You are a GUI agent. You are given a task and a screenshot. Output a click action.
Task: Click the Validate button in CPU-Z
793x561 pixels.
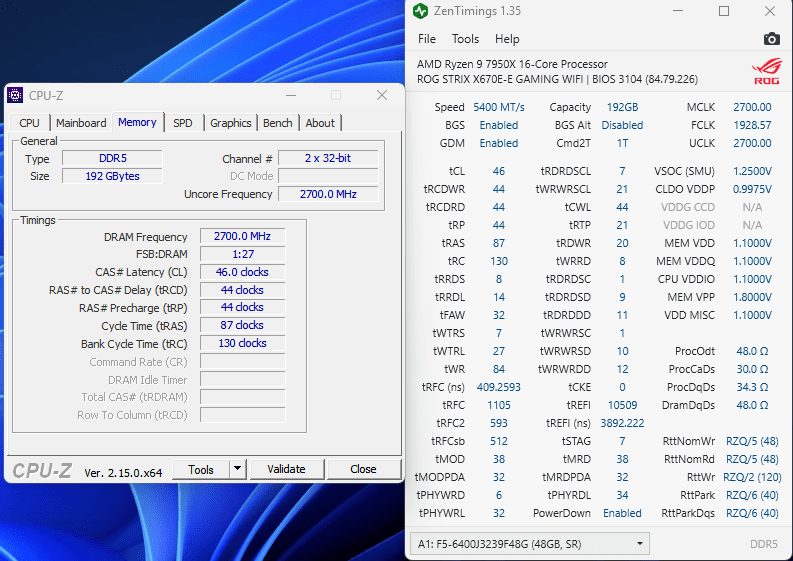(x=286, y=469)
